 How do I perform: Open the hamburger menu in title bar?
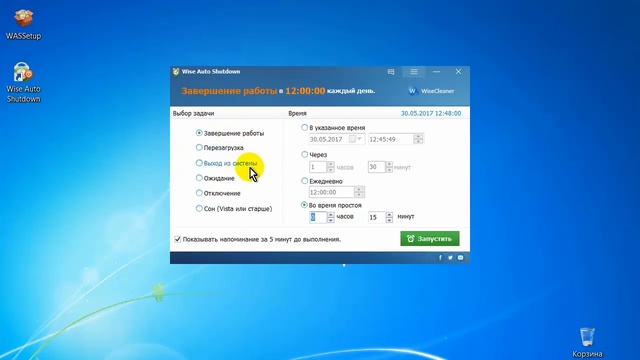point(413,72)
